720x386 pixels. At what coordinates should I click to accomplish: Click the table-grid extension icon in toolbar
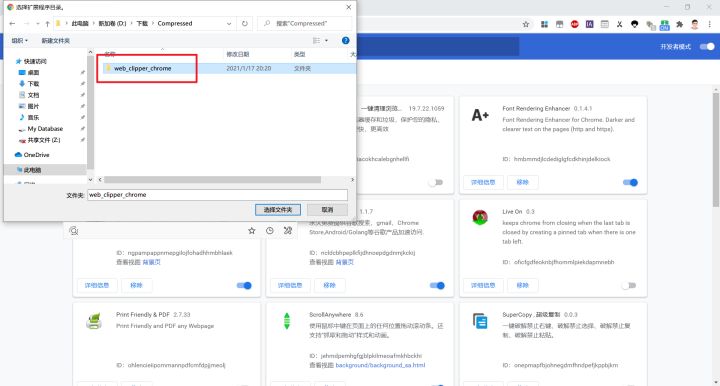point(605,24)
